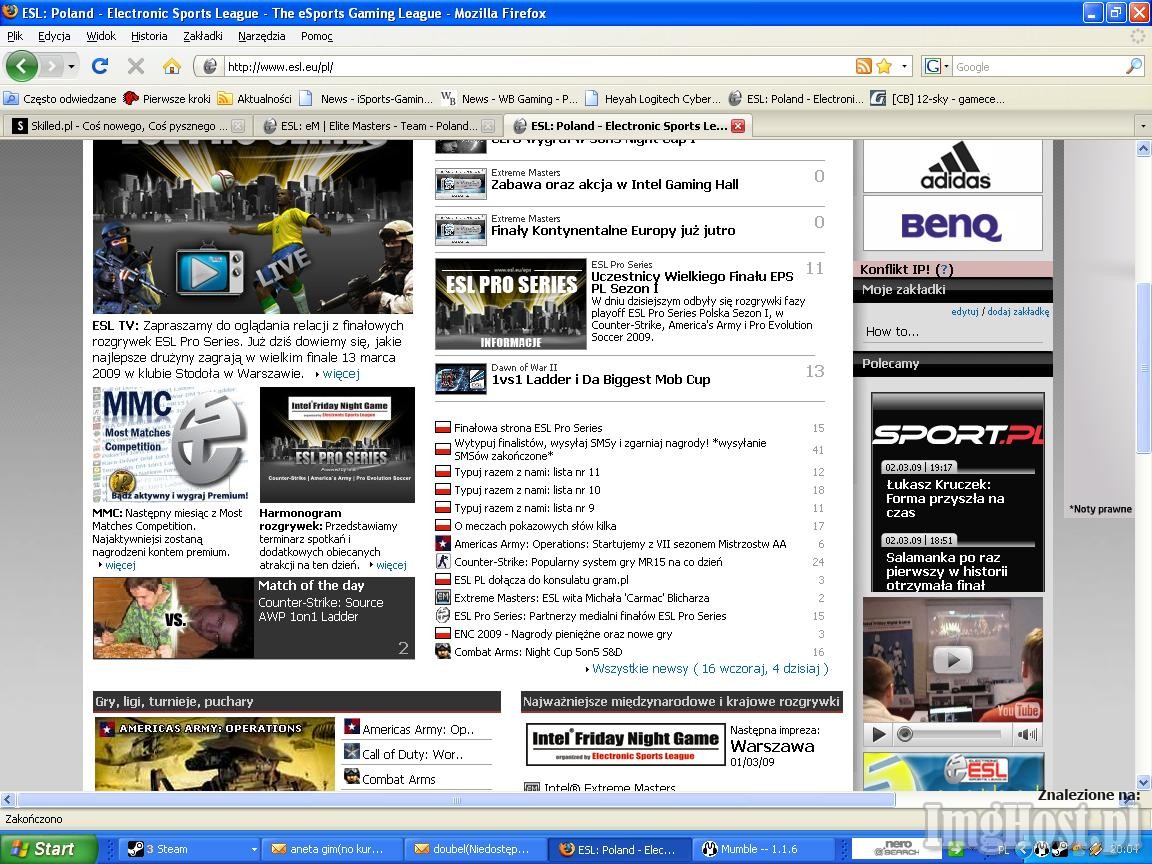Open the Americas Army: Operations game banner

pyautogui.click(x=215, y=755)
